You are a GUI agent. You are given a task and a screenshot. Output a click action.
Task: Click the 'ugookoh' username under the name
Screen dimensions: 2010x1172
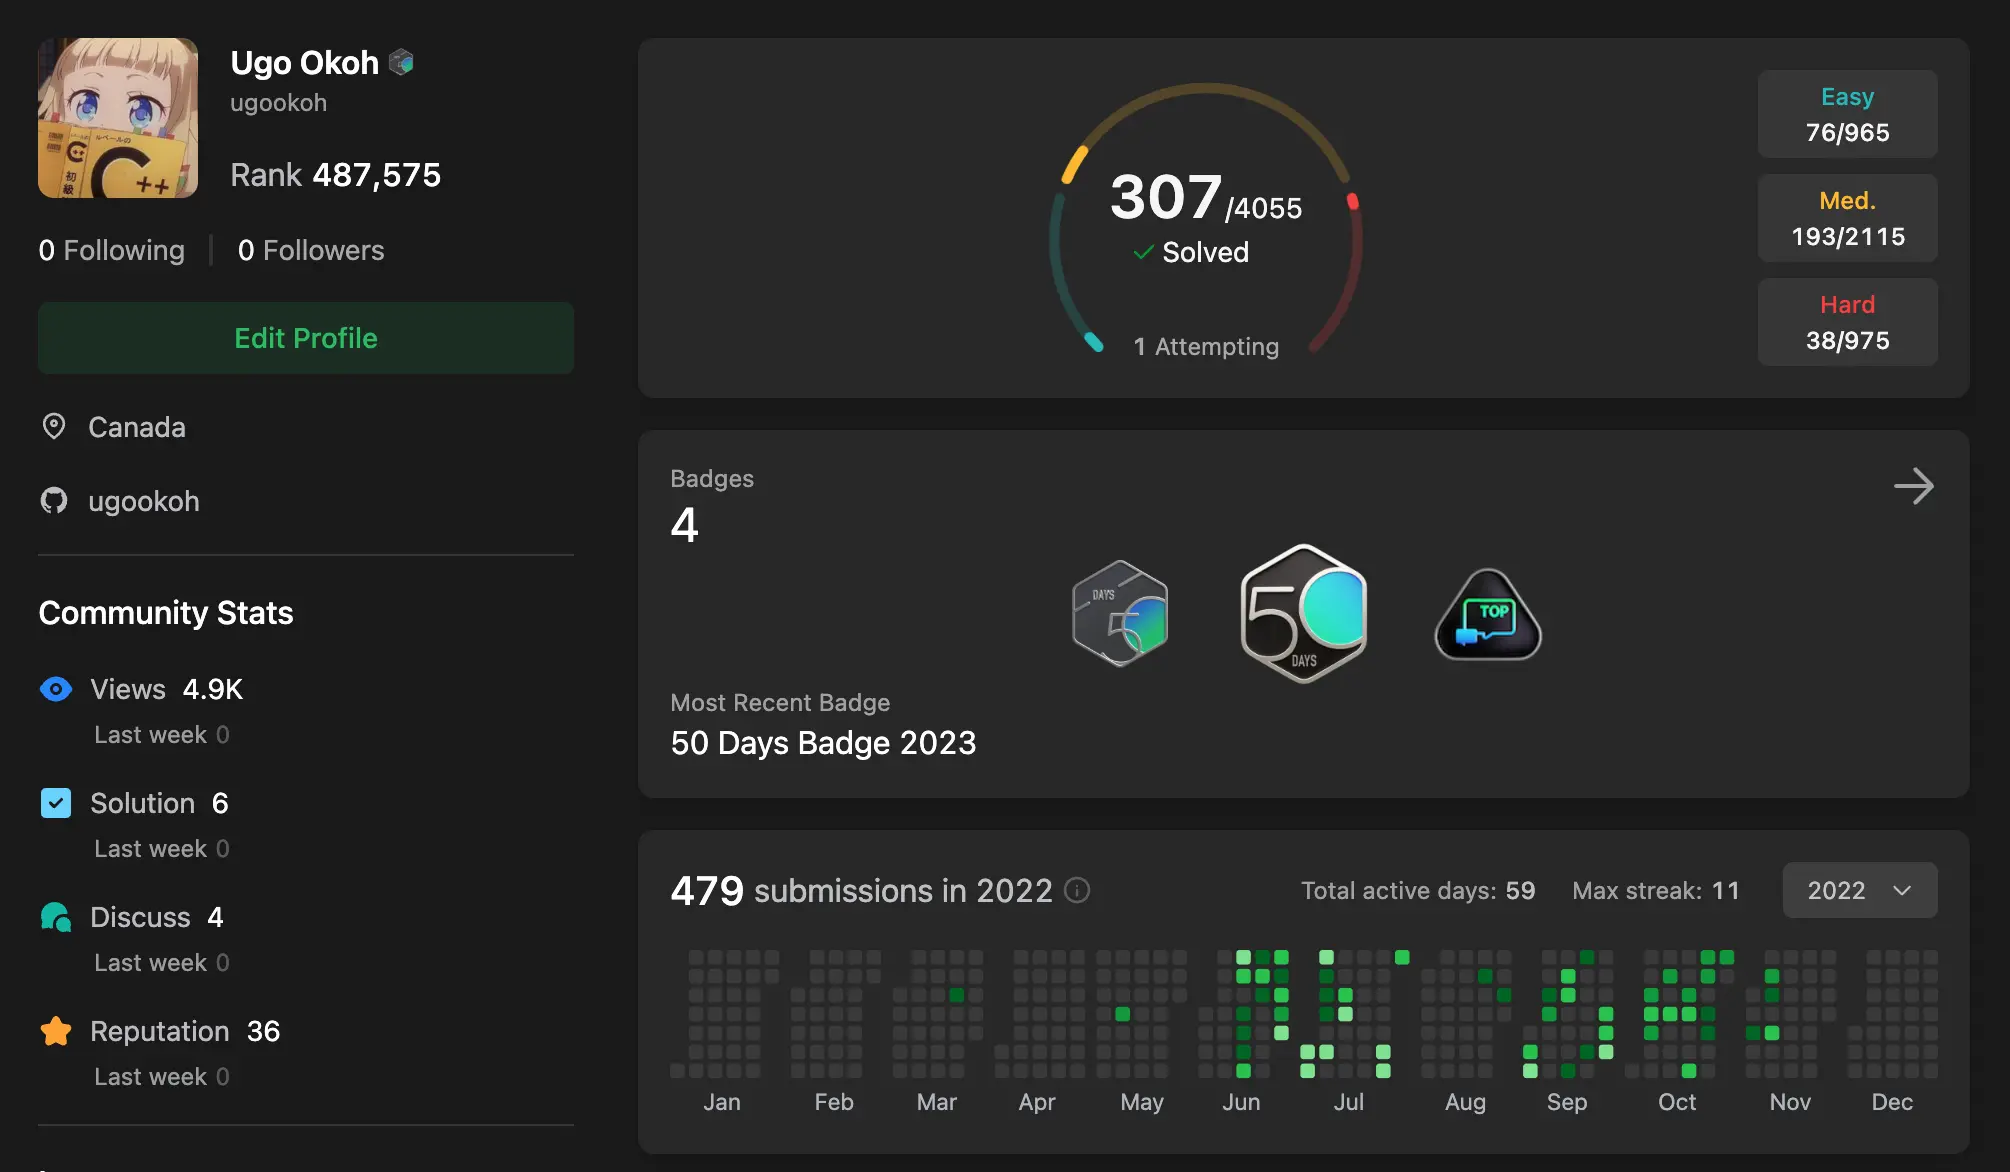coord(278,103)
